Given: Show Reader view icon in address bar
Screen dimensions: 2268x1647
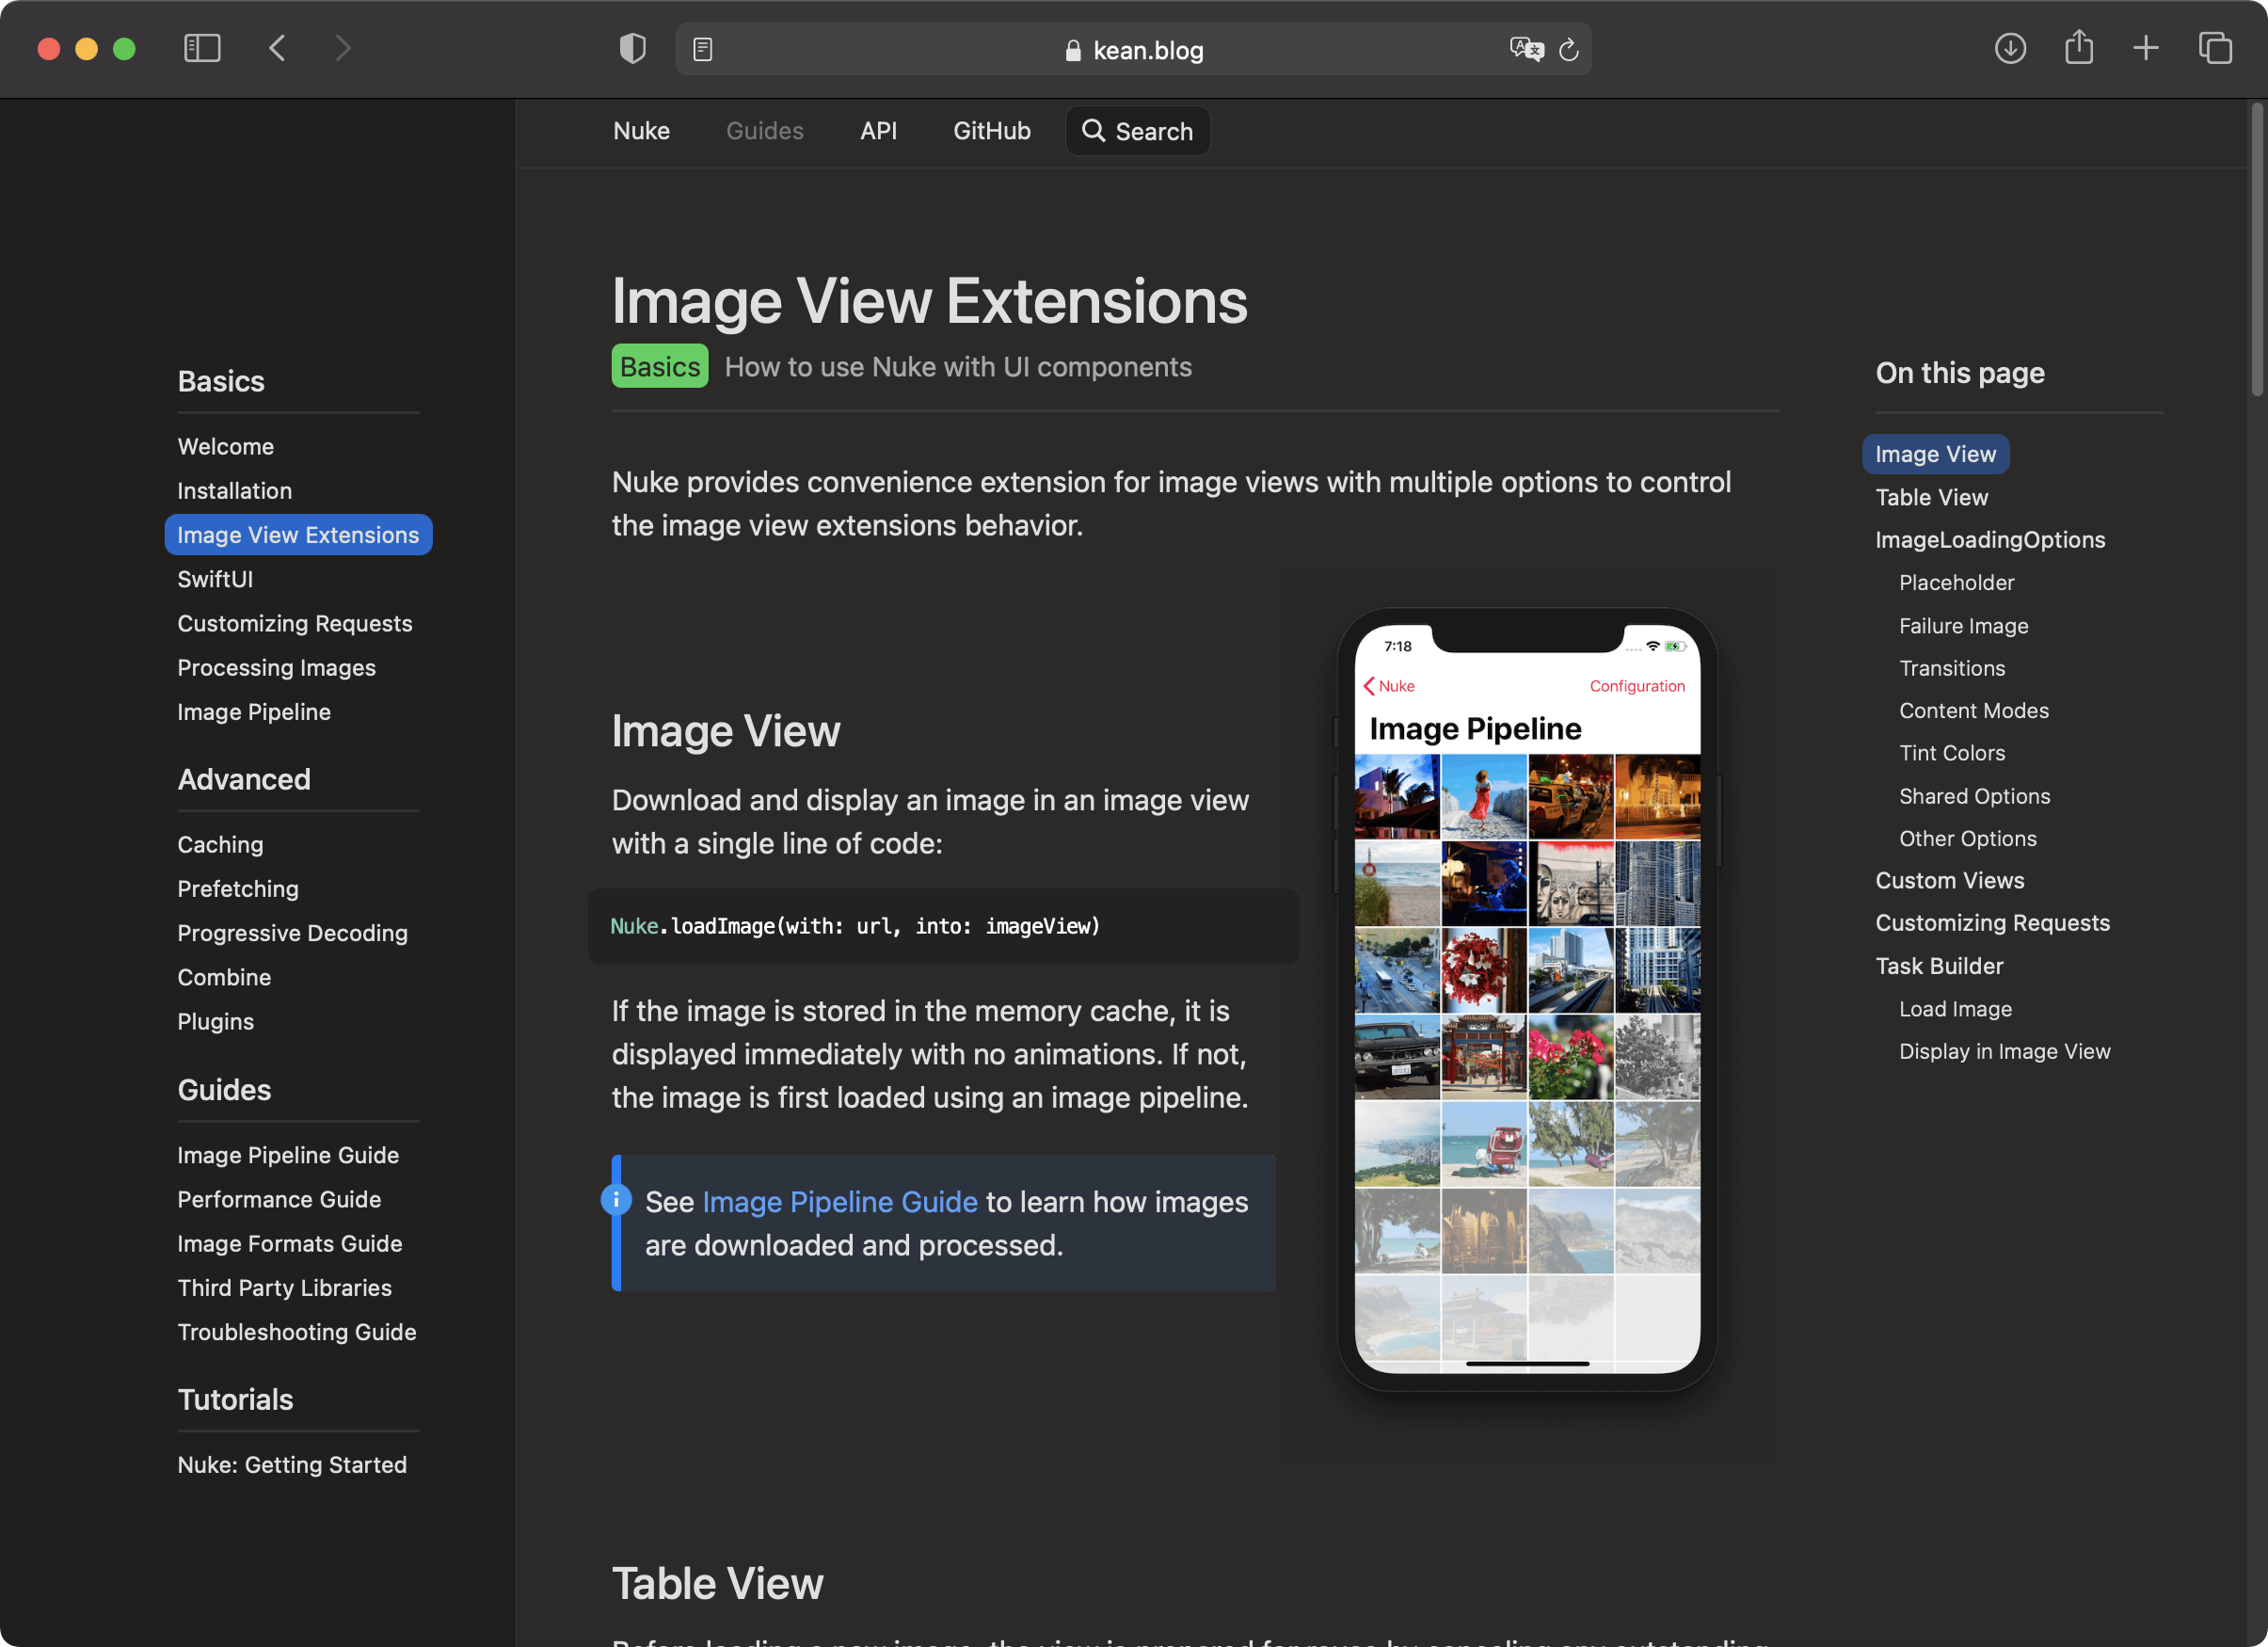Looking at the screenshot, I should click(703, 49).
